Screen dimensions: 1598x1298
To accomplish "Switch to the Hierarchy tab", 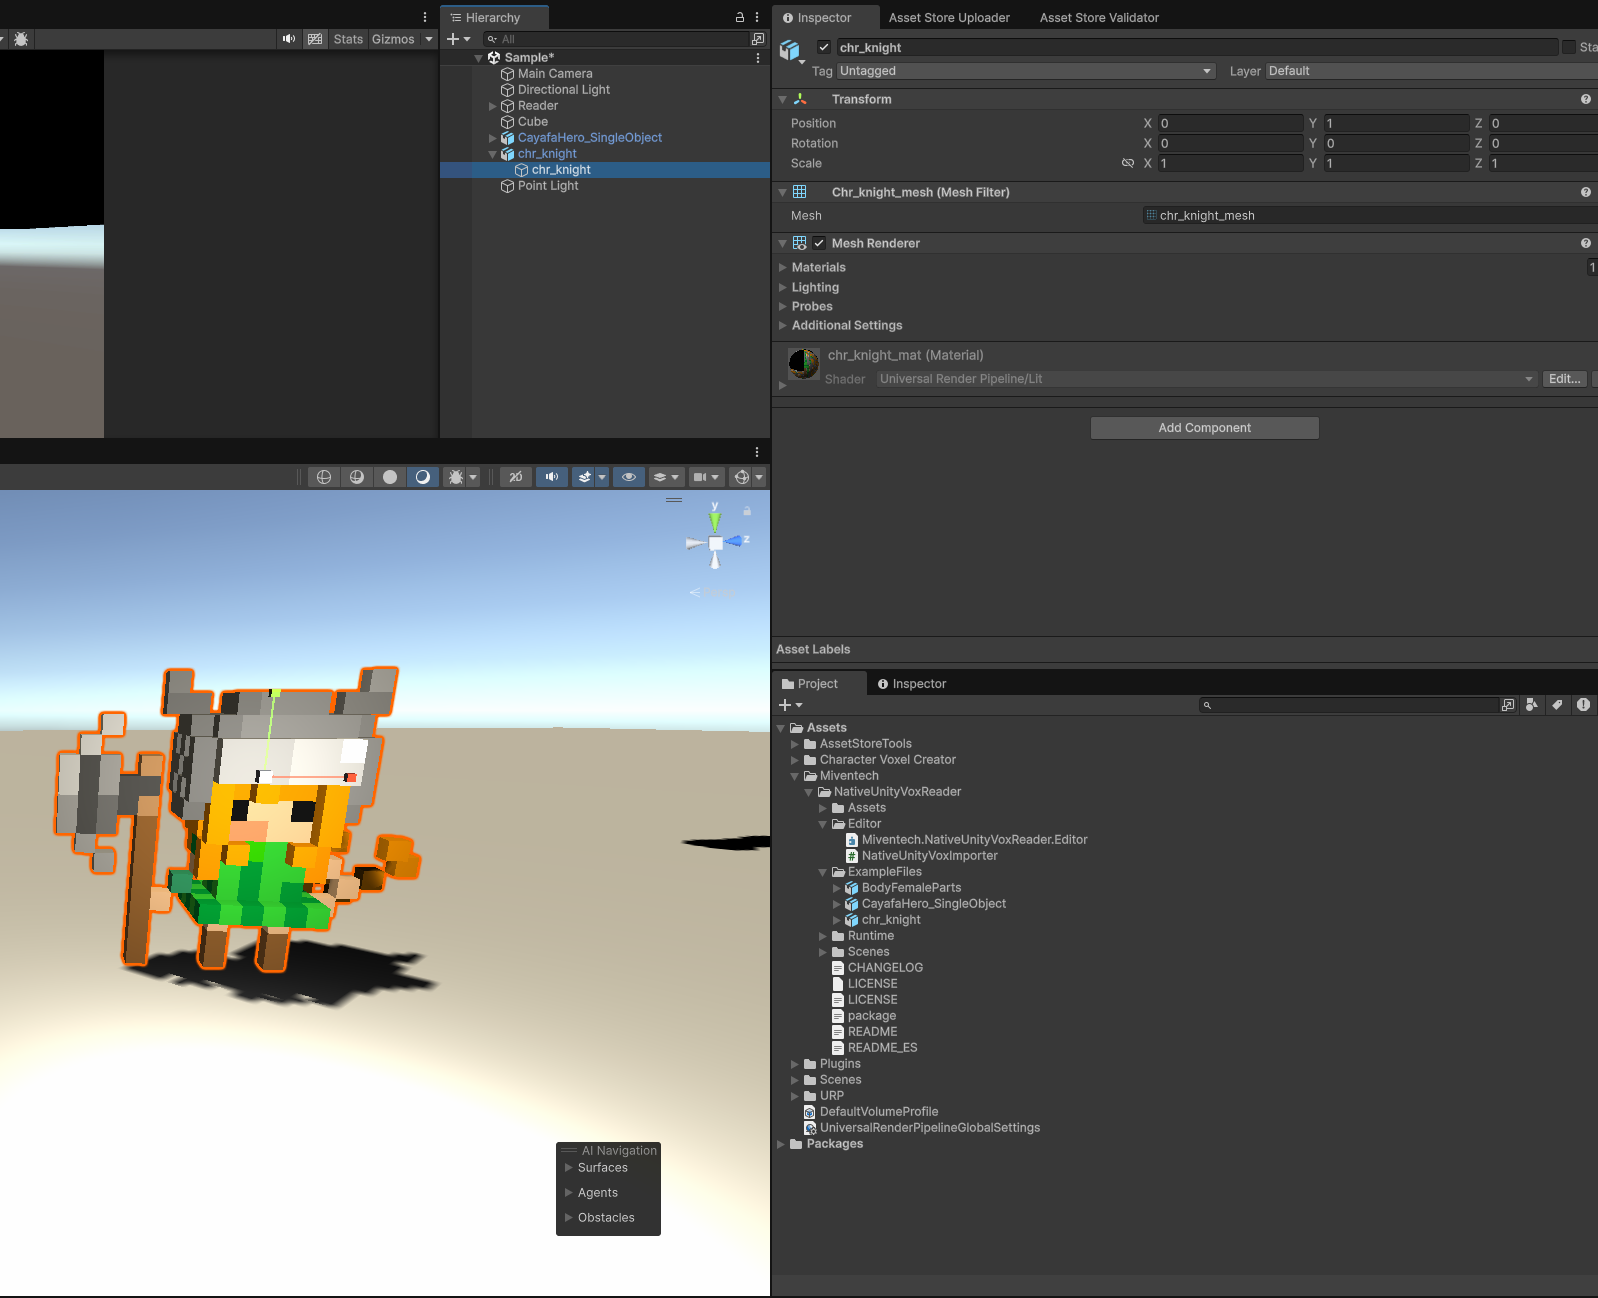I will tap(495, 18).
